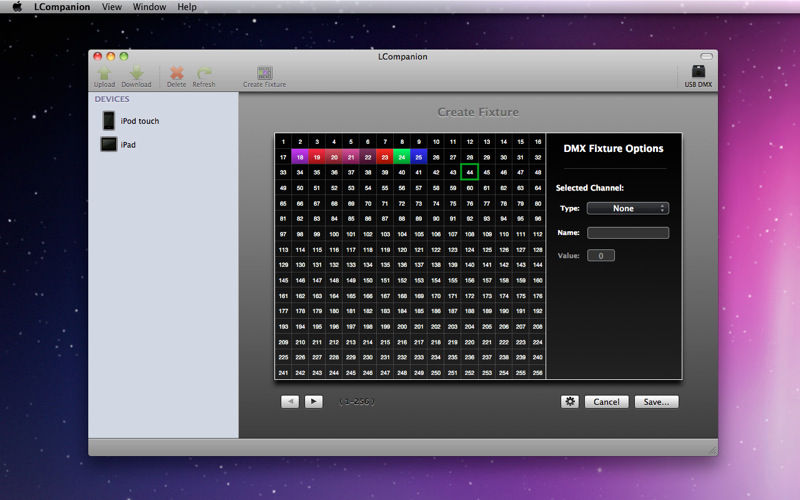Screen dimensions: 800x500
Task: Open the Create Fixture tool
Action: 264,75
